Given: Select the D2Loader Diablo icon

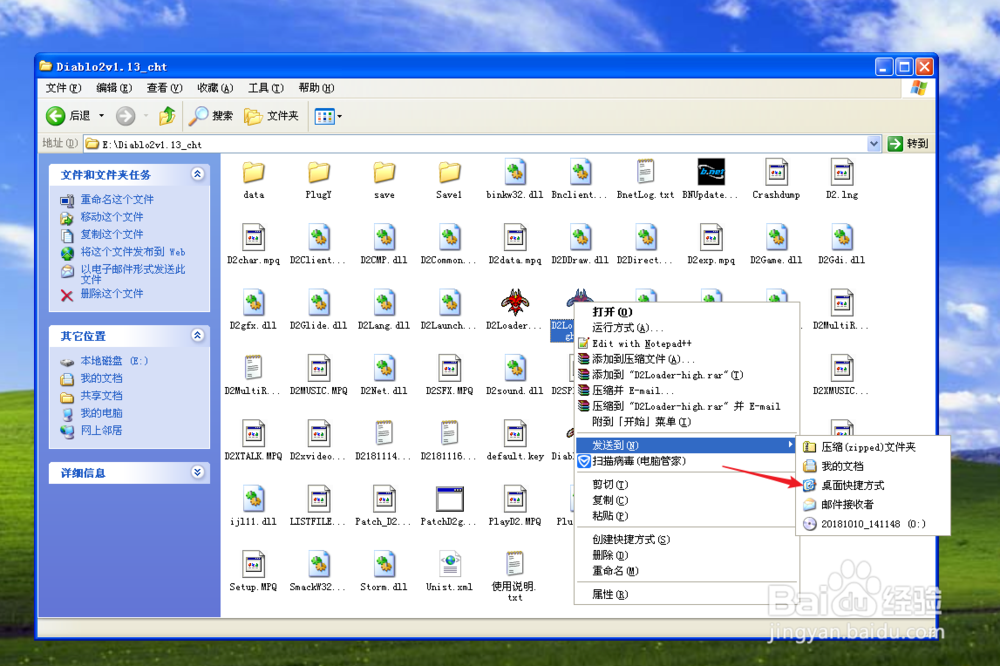Looking at the screenshot, I should pyautogui.click(x=515, y=302).
